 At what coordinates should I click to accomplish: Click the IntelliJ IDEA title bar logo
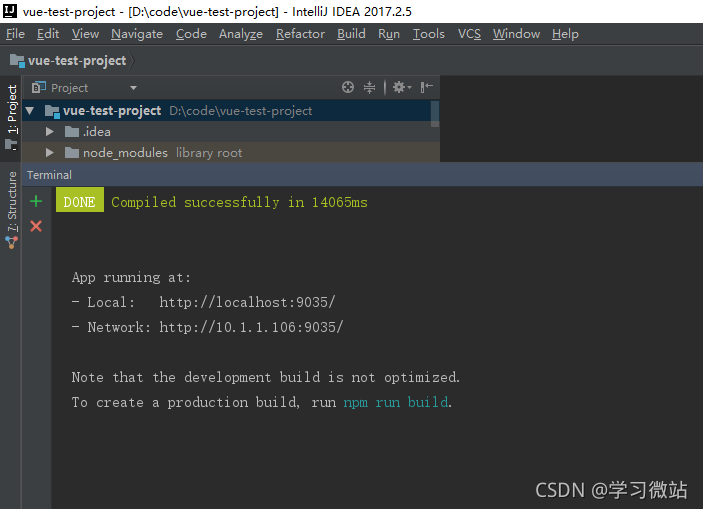10,11
